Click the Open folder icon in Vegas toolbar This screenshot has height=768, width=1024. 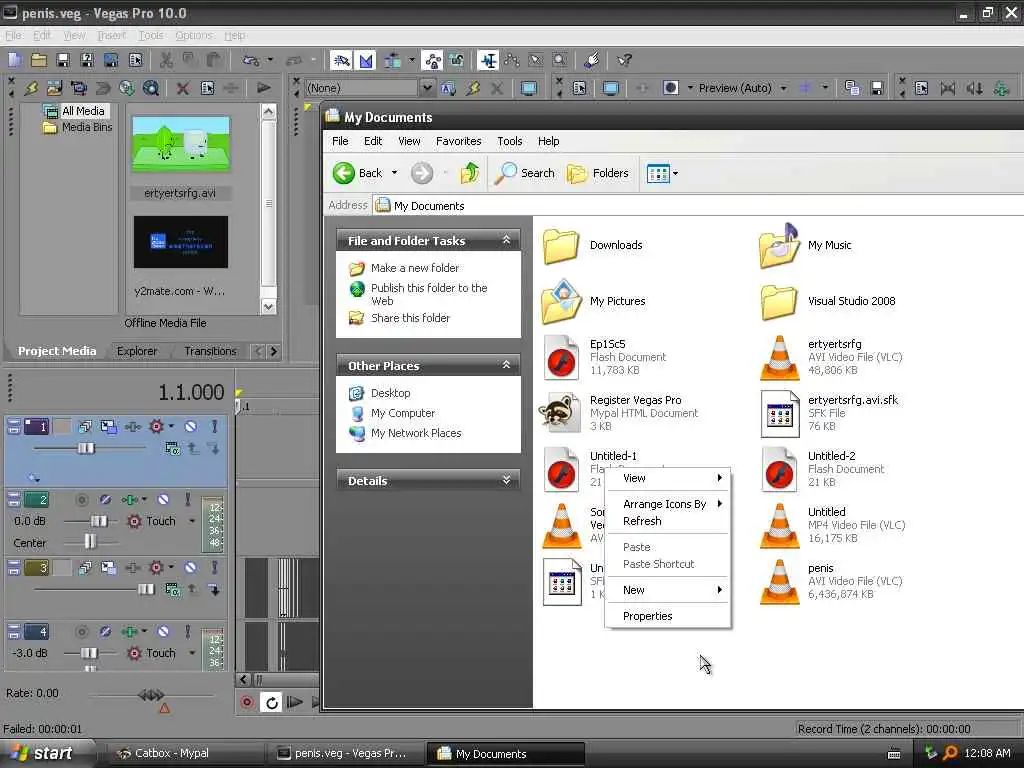tap(39, 61)
